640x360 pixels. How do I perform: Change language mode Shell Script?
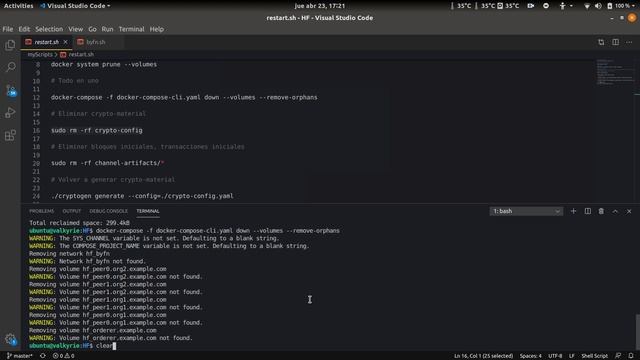point(594,356)
